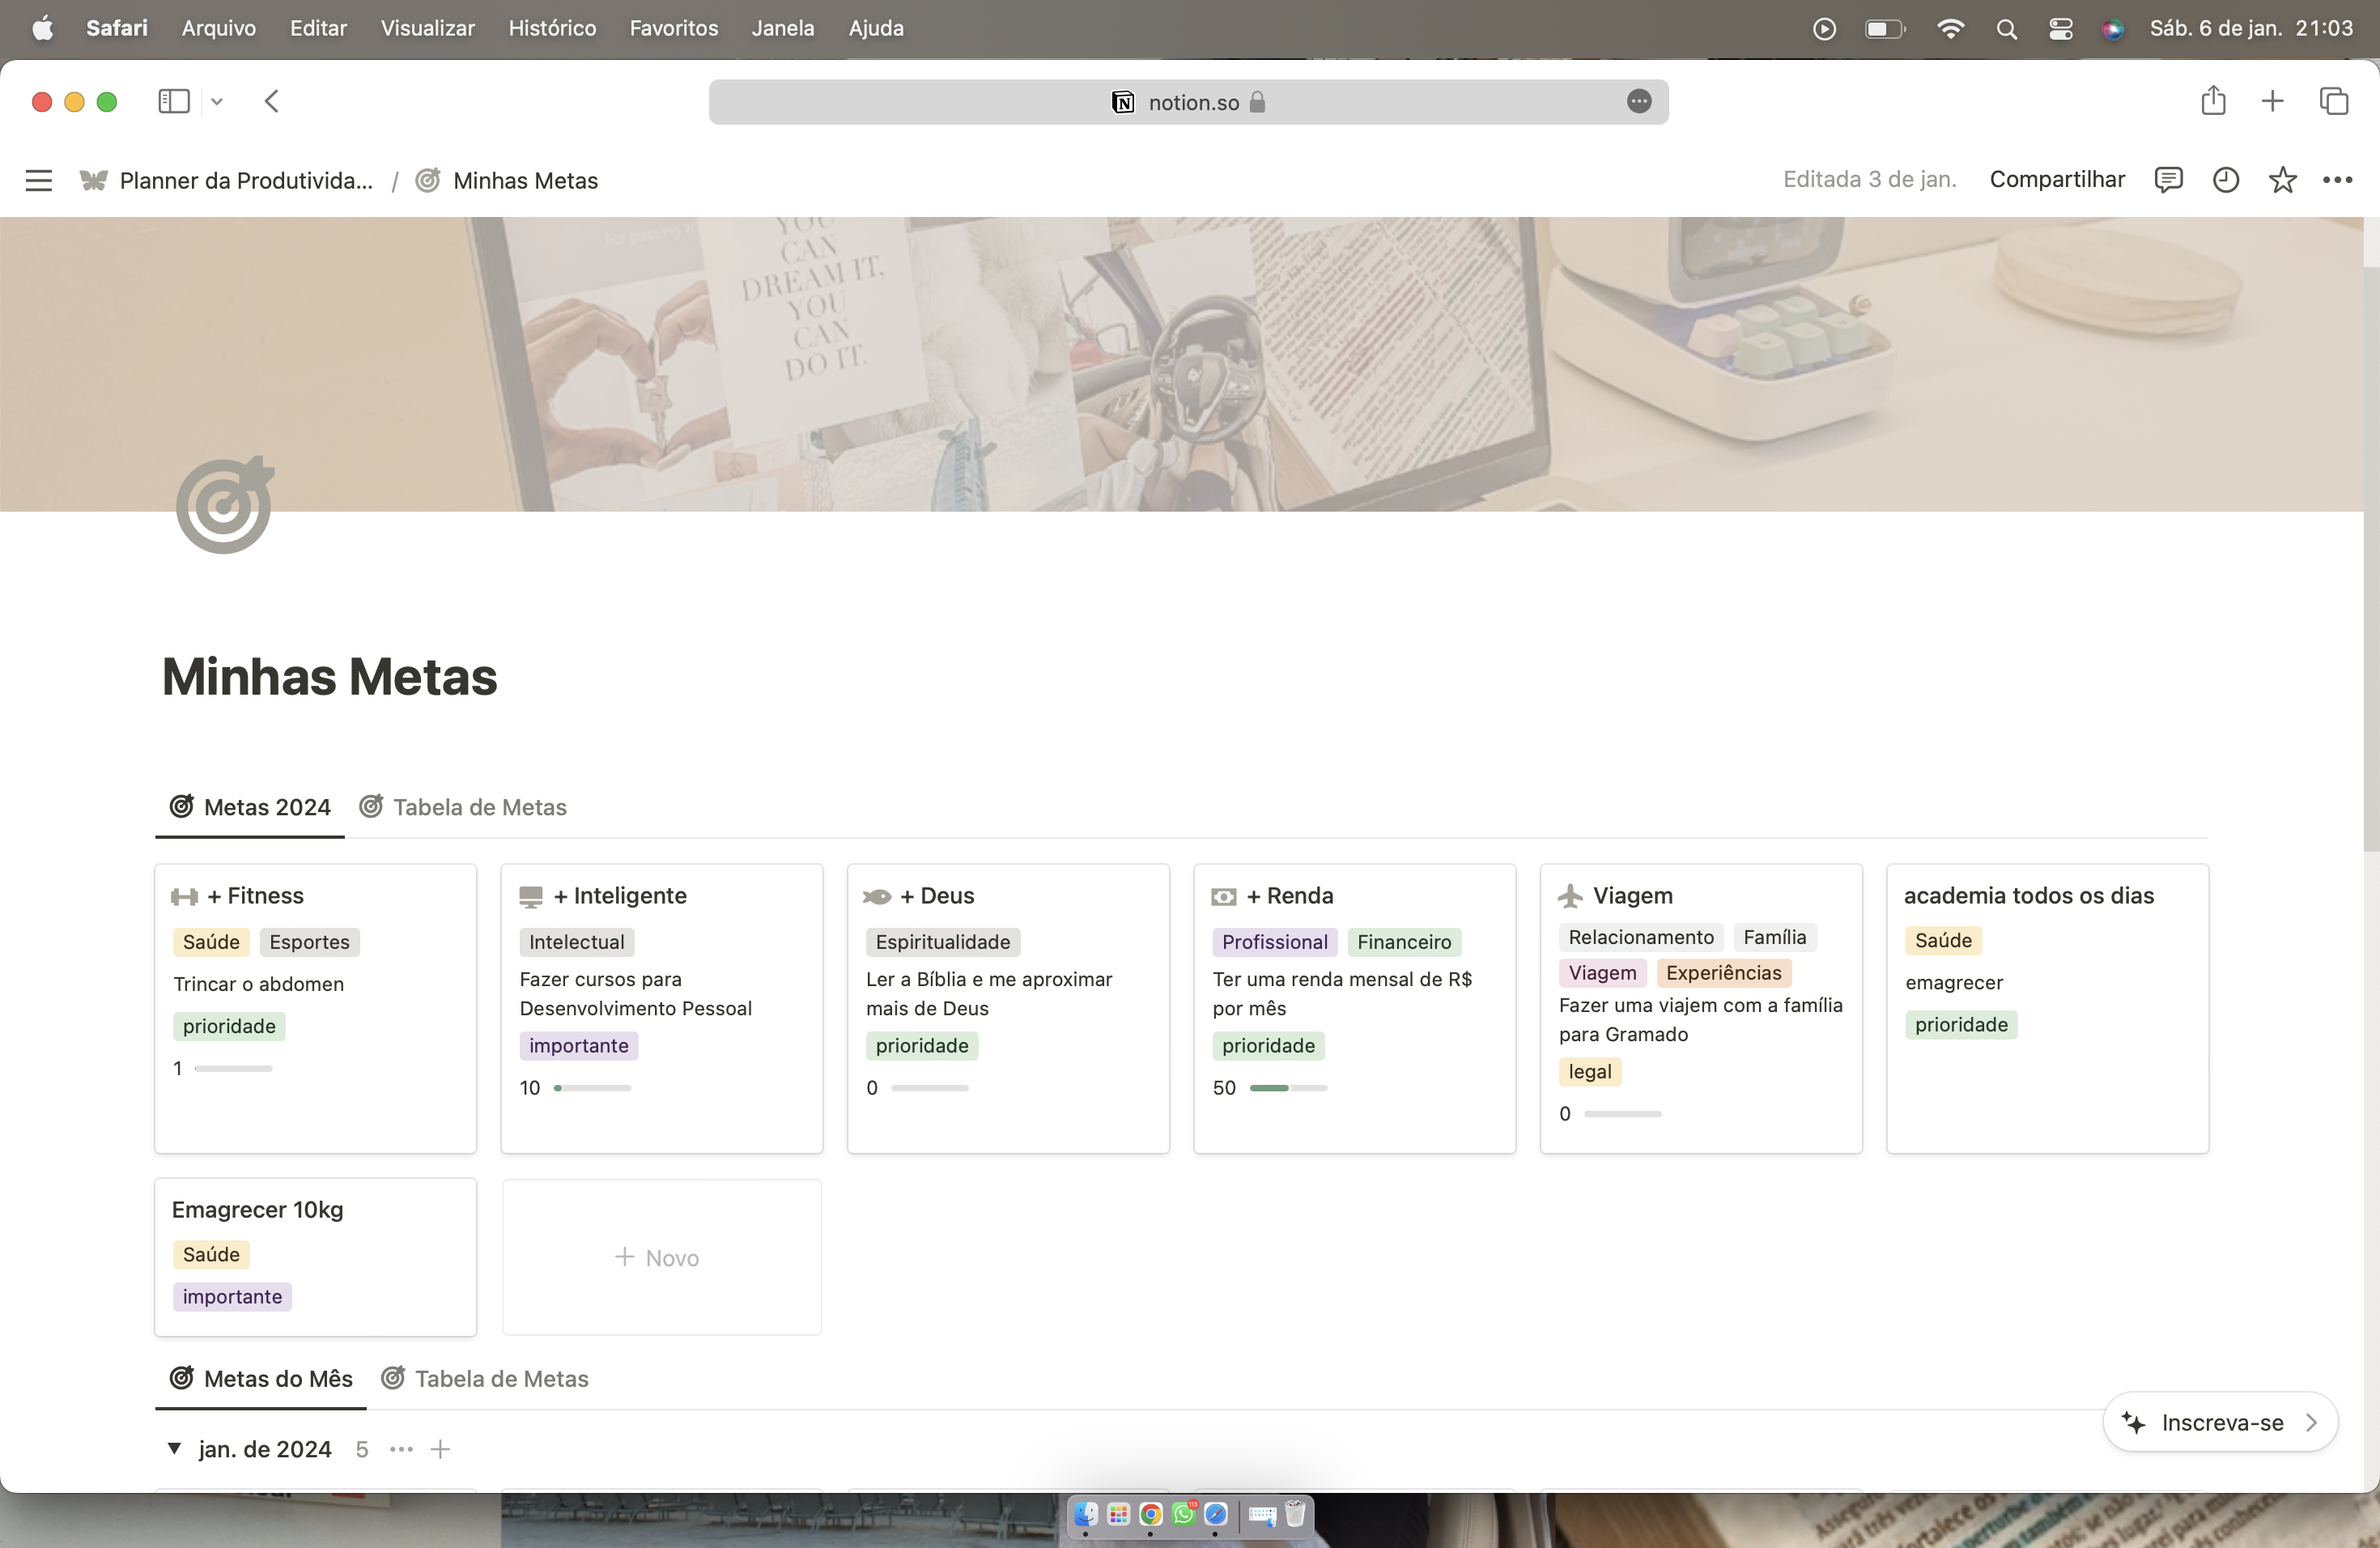Image resolution: width=2380 pixels, height=1548 pixels.
Task: Click the Experiências tag on Viagem card
Action: coord(1723,972)
